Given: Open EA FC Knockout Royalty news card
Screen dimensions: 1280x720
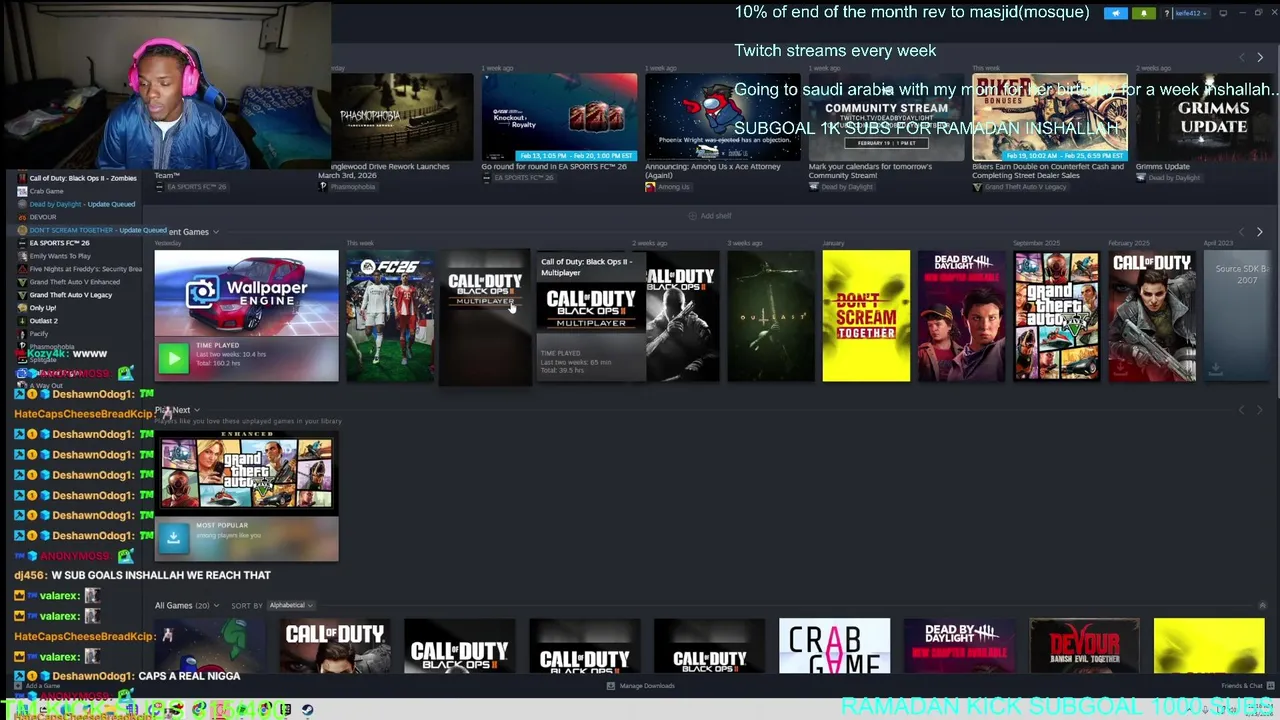Looking at the screenshot, I should pos(559,116).
